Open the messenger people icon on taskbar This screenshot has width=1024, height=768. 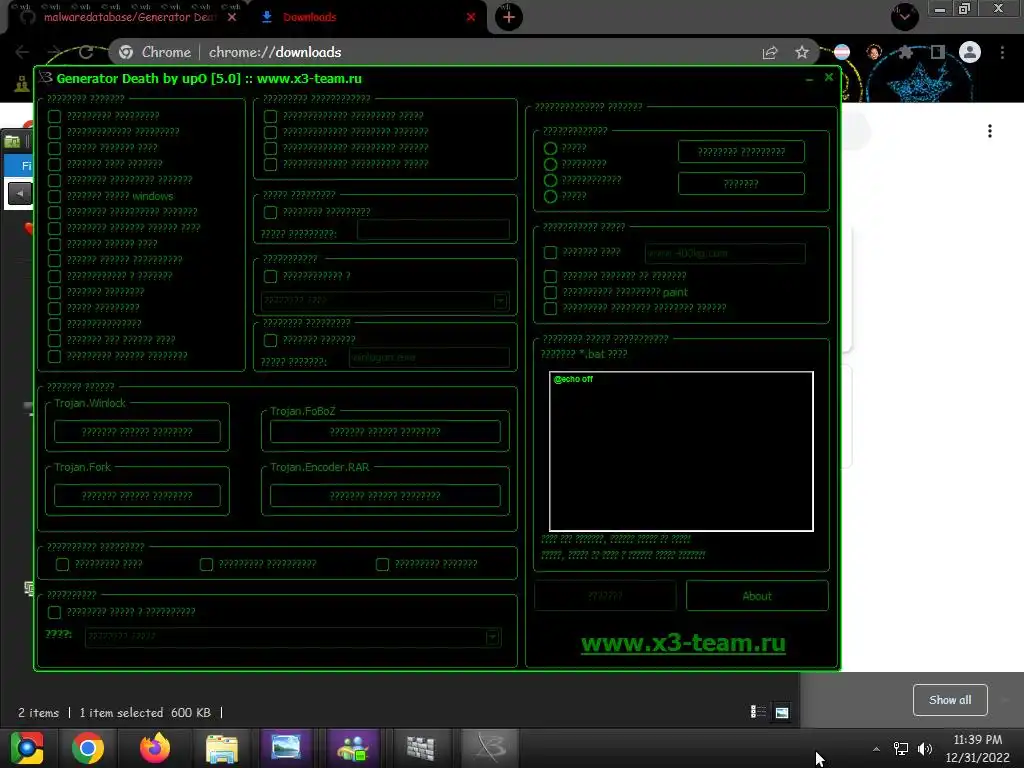[353, 748]
